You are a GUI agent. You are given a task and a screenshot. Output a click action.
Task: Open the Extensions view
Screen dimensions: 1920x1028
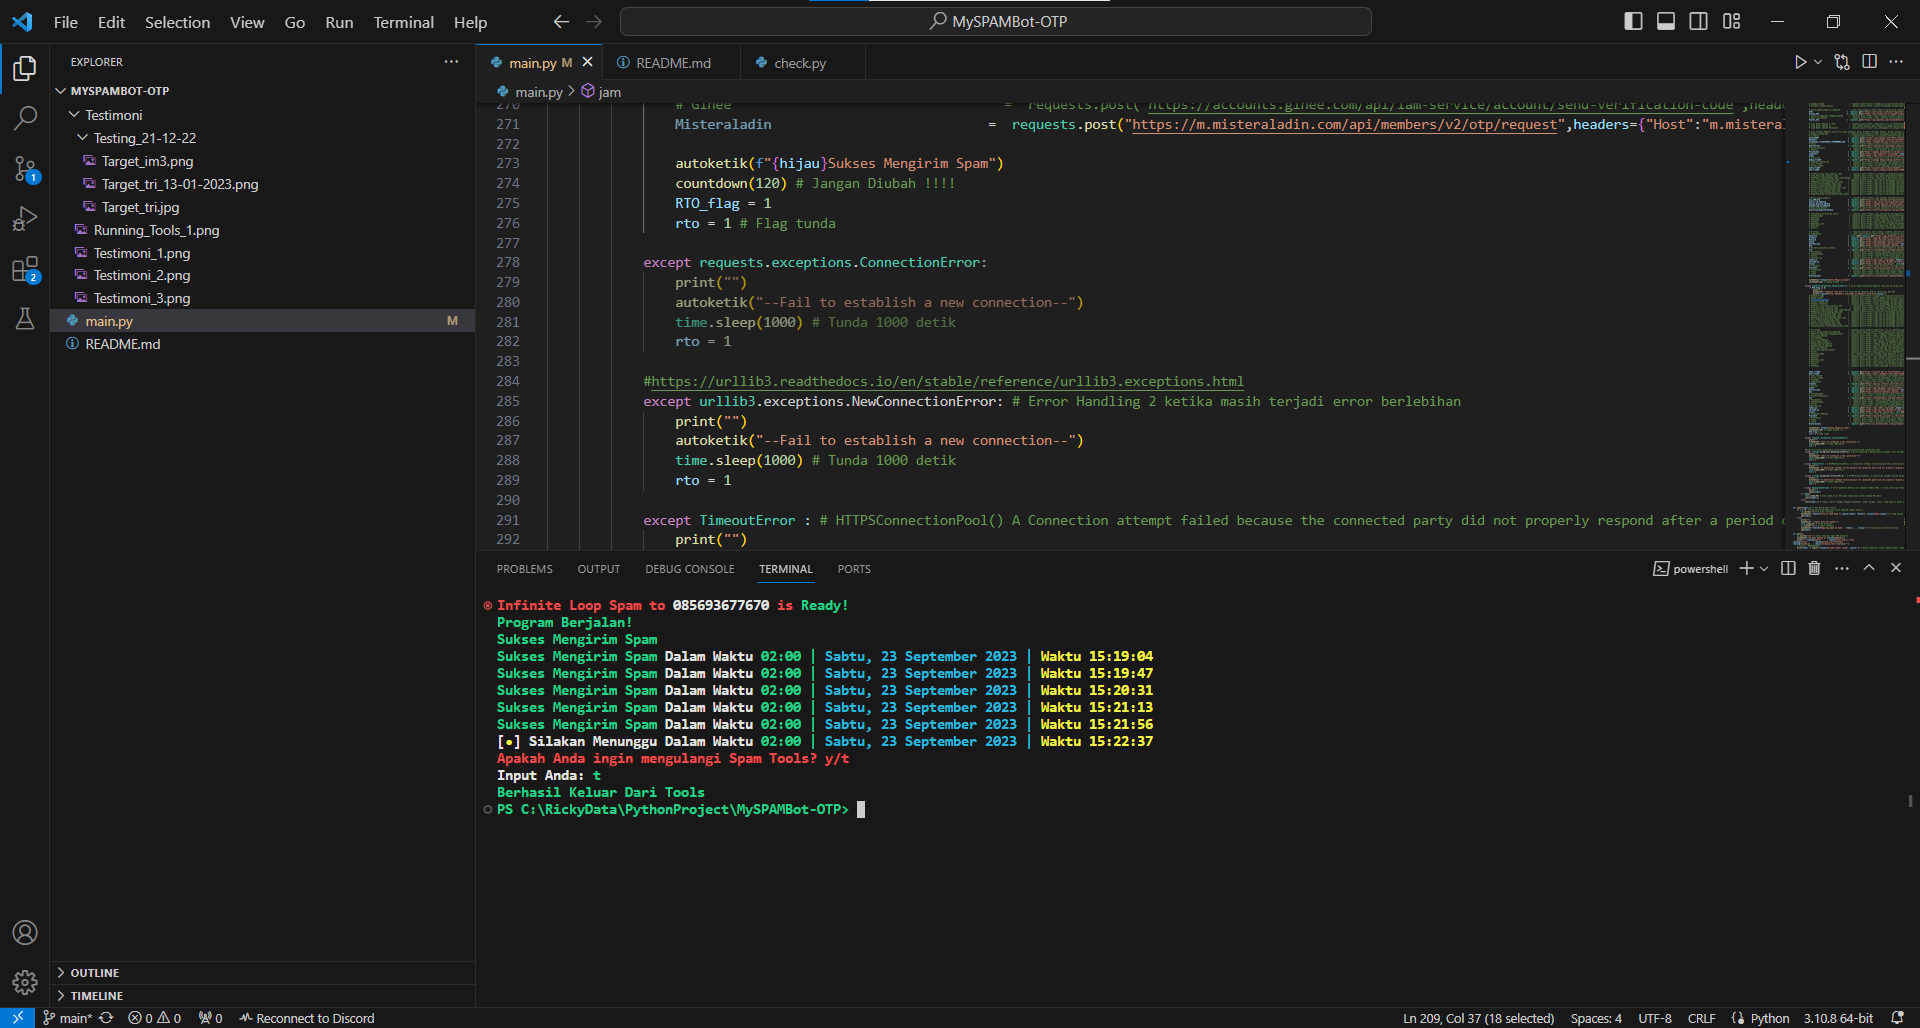[x=25, y=270]
